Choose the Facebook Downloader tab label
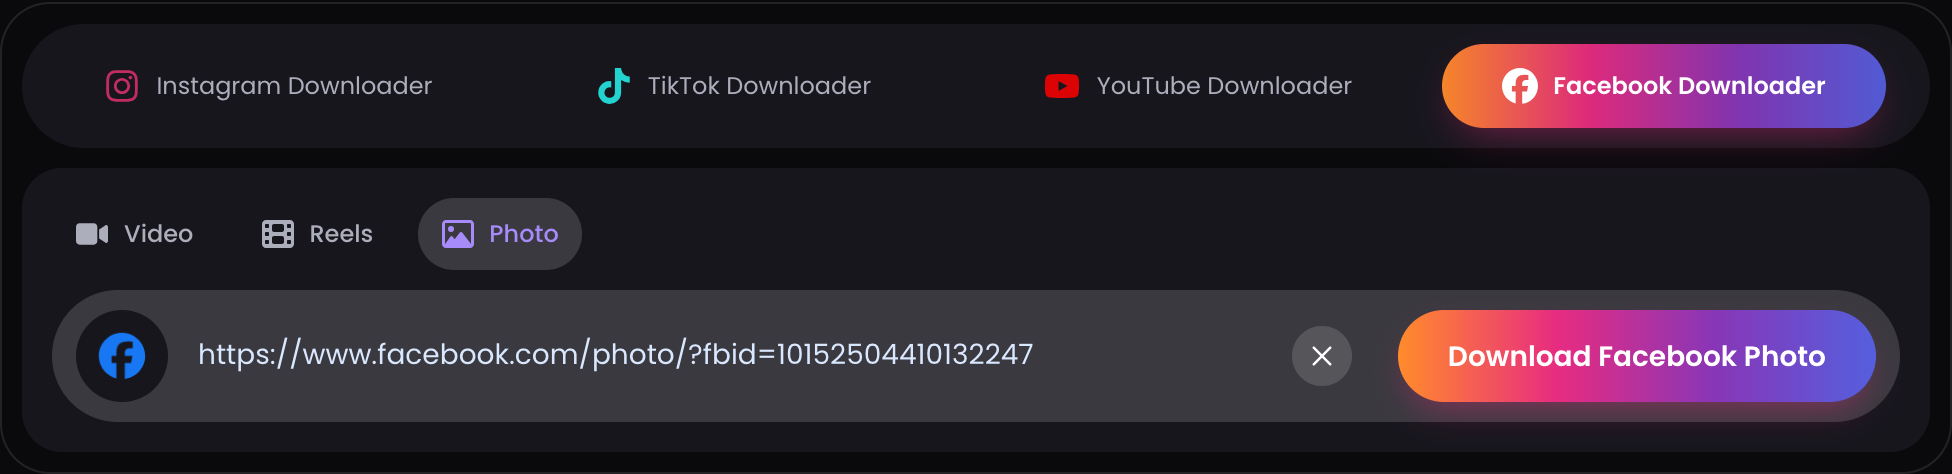The image size is (1952, 474). coord(1689,86)
